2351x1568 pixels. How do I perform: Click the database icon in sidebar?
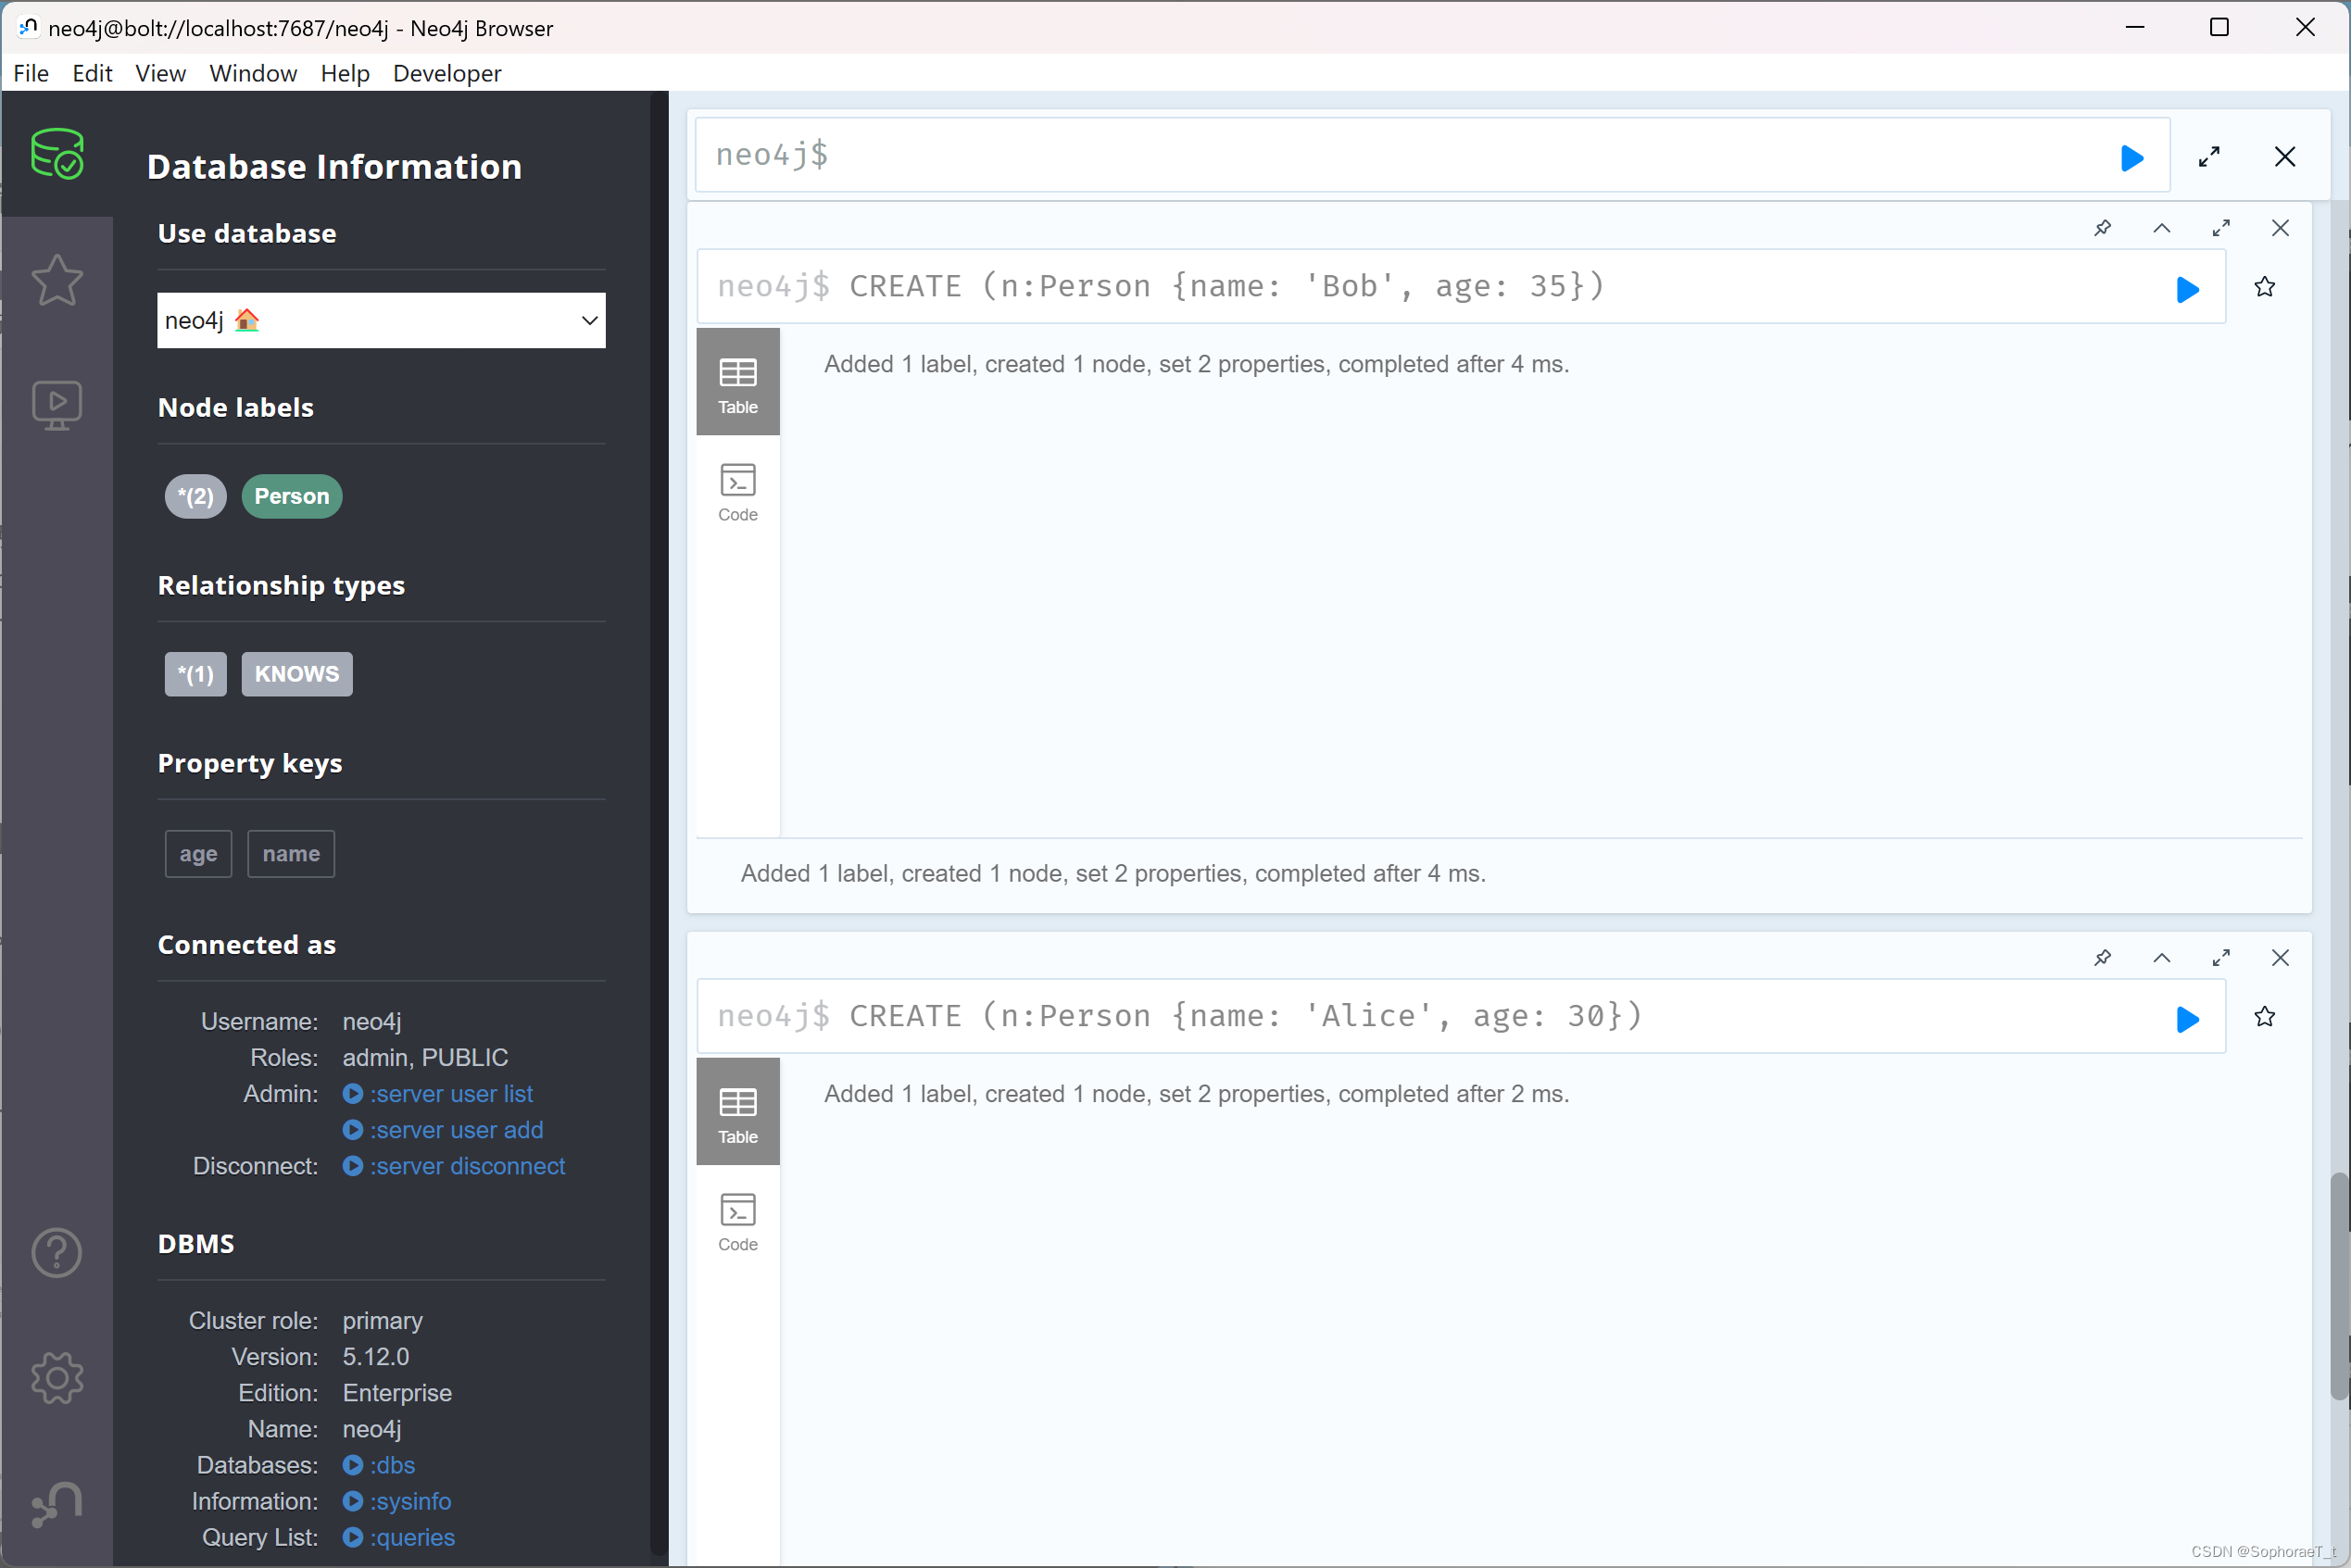(57, 155)
